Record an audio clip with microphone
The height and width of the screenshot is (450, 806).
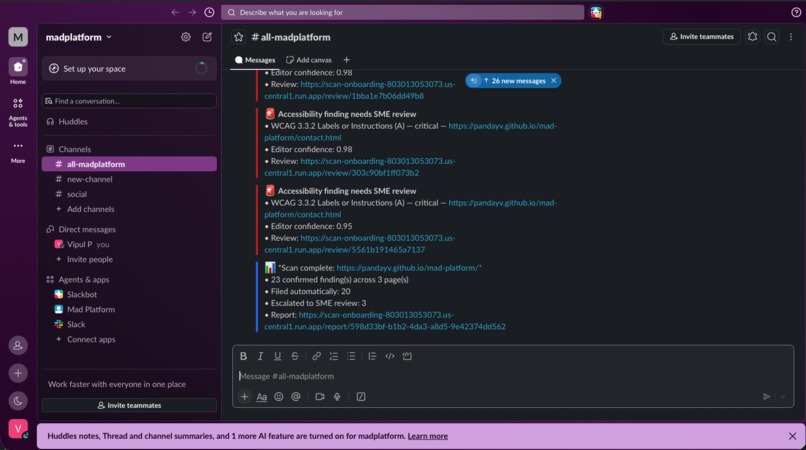tap(337, 397)
